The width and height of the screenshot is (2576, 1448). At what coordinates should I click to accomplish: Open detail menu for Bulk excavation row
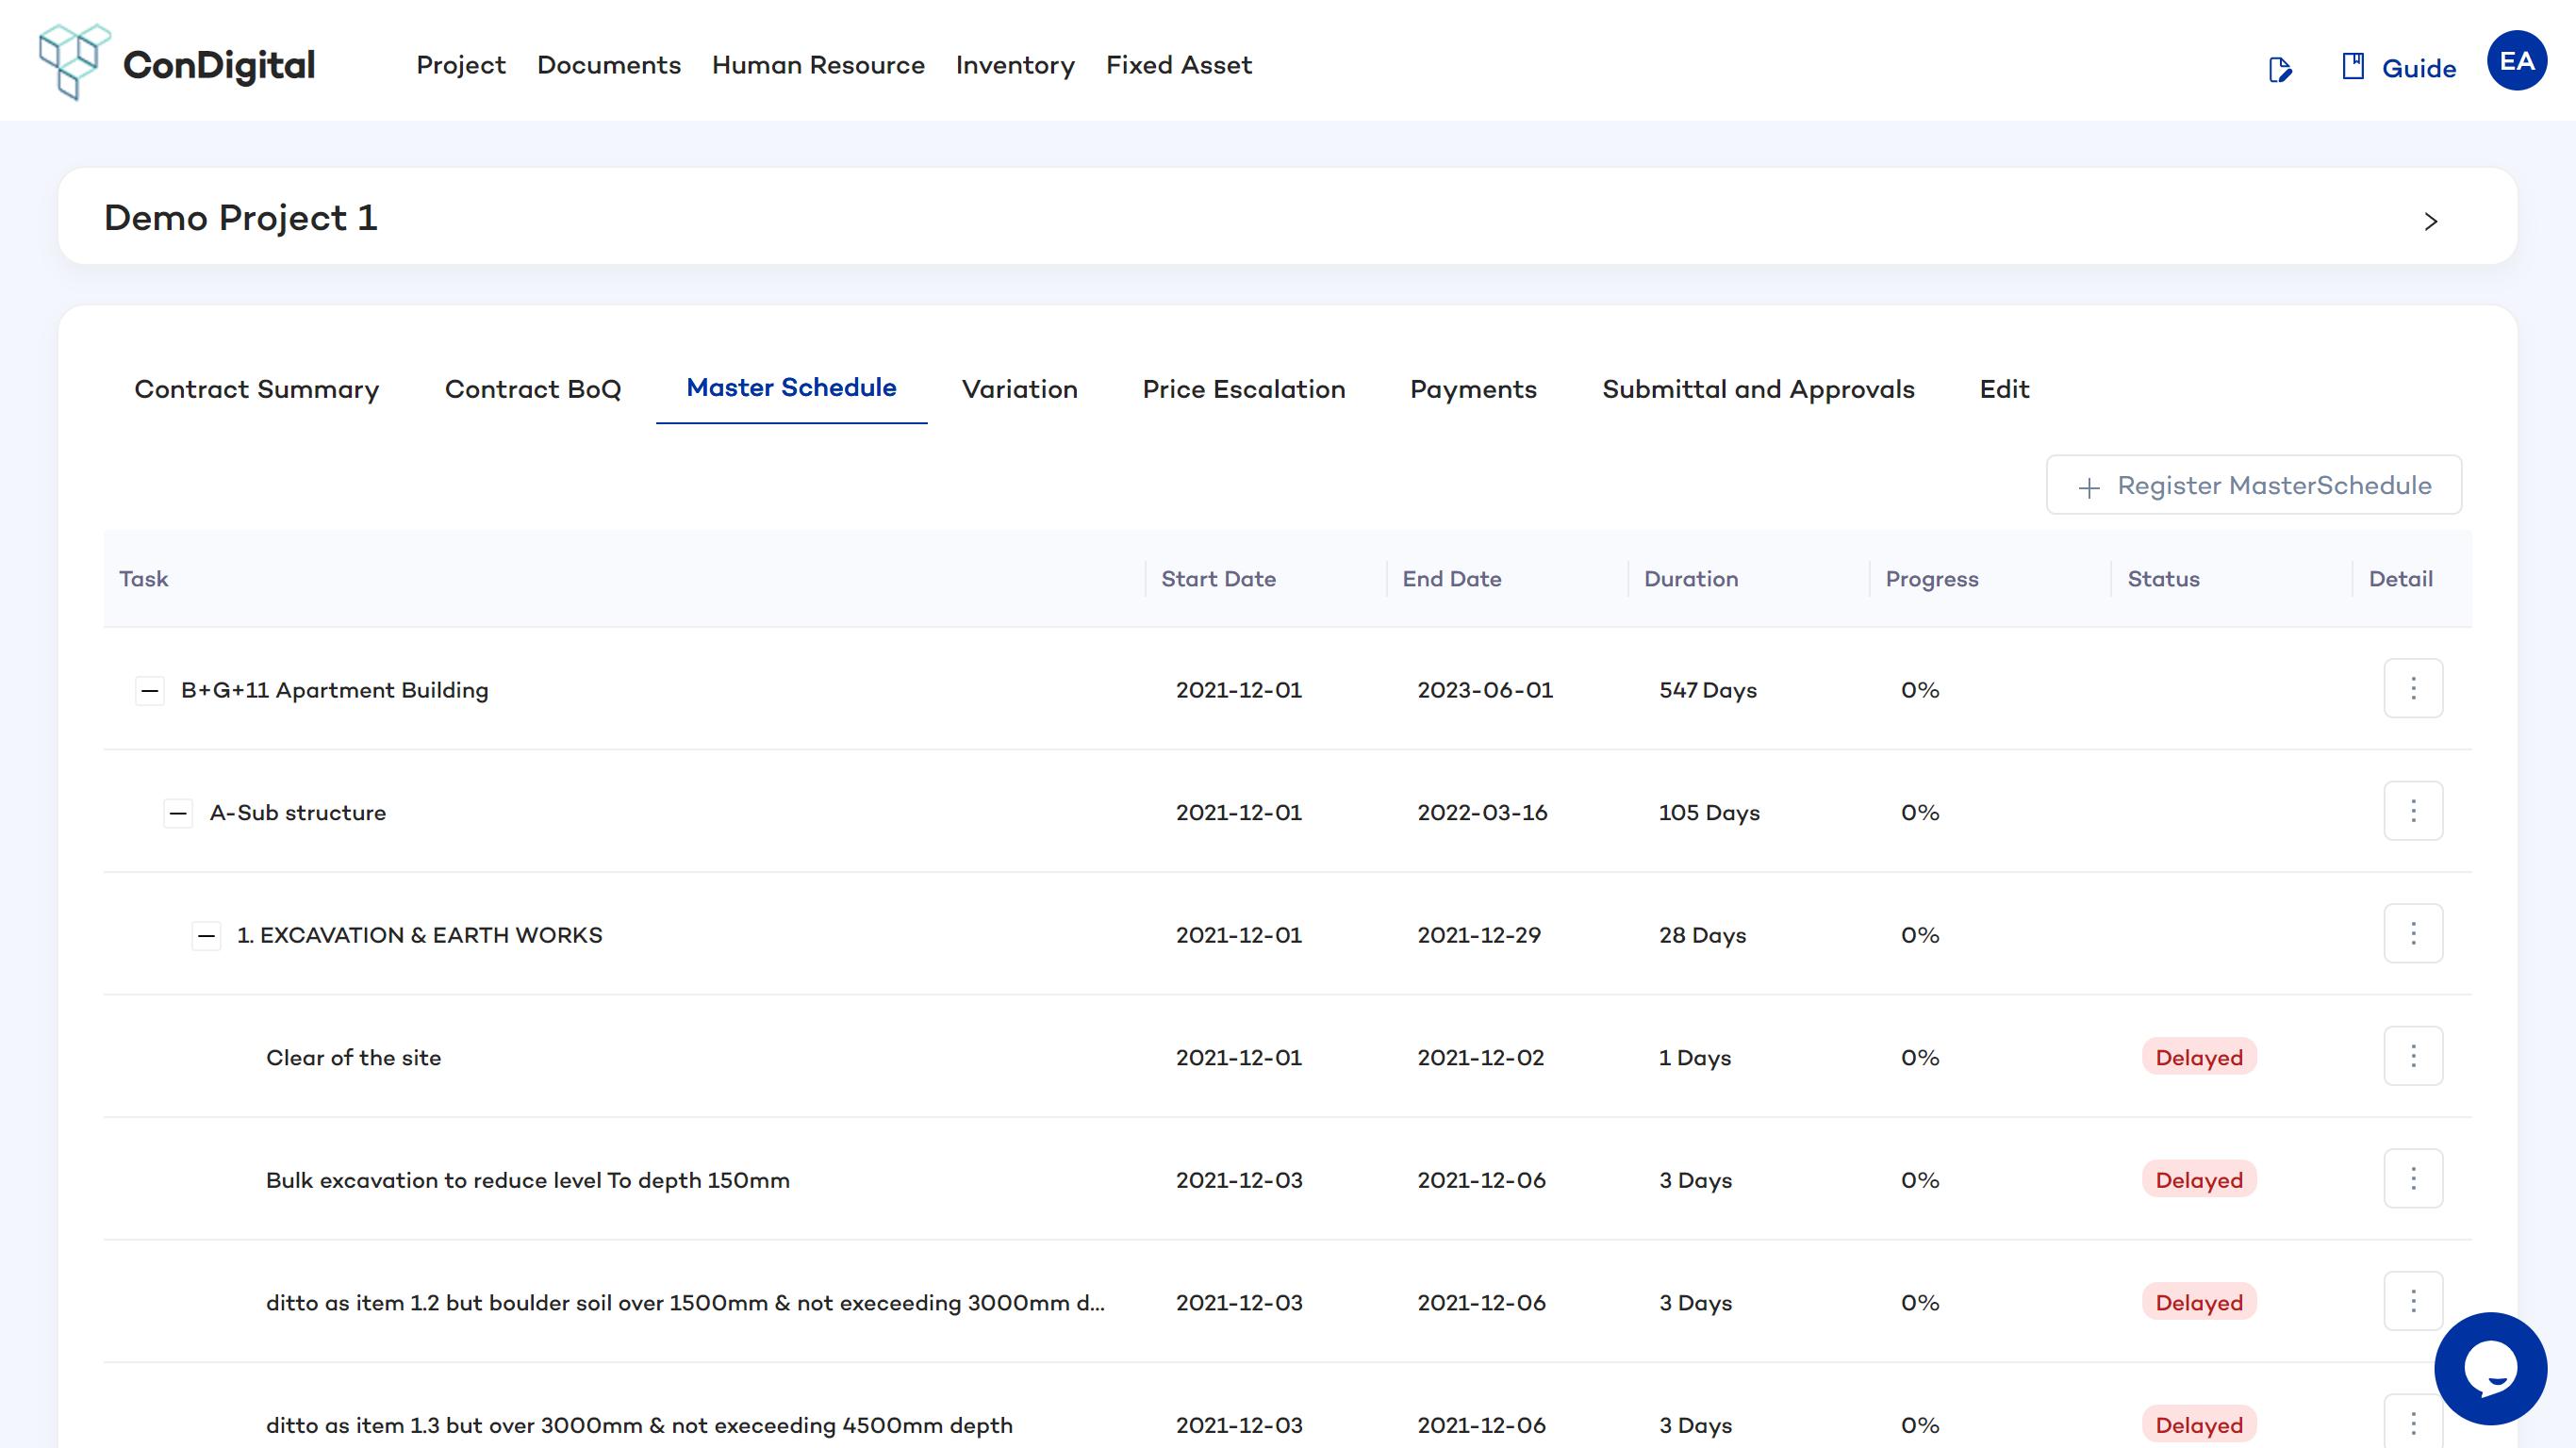pos(2412,1179)
